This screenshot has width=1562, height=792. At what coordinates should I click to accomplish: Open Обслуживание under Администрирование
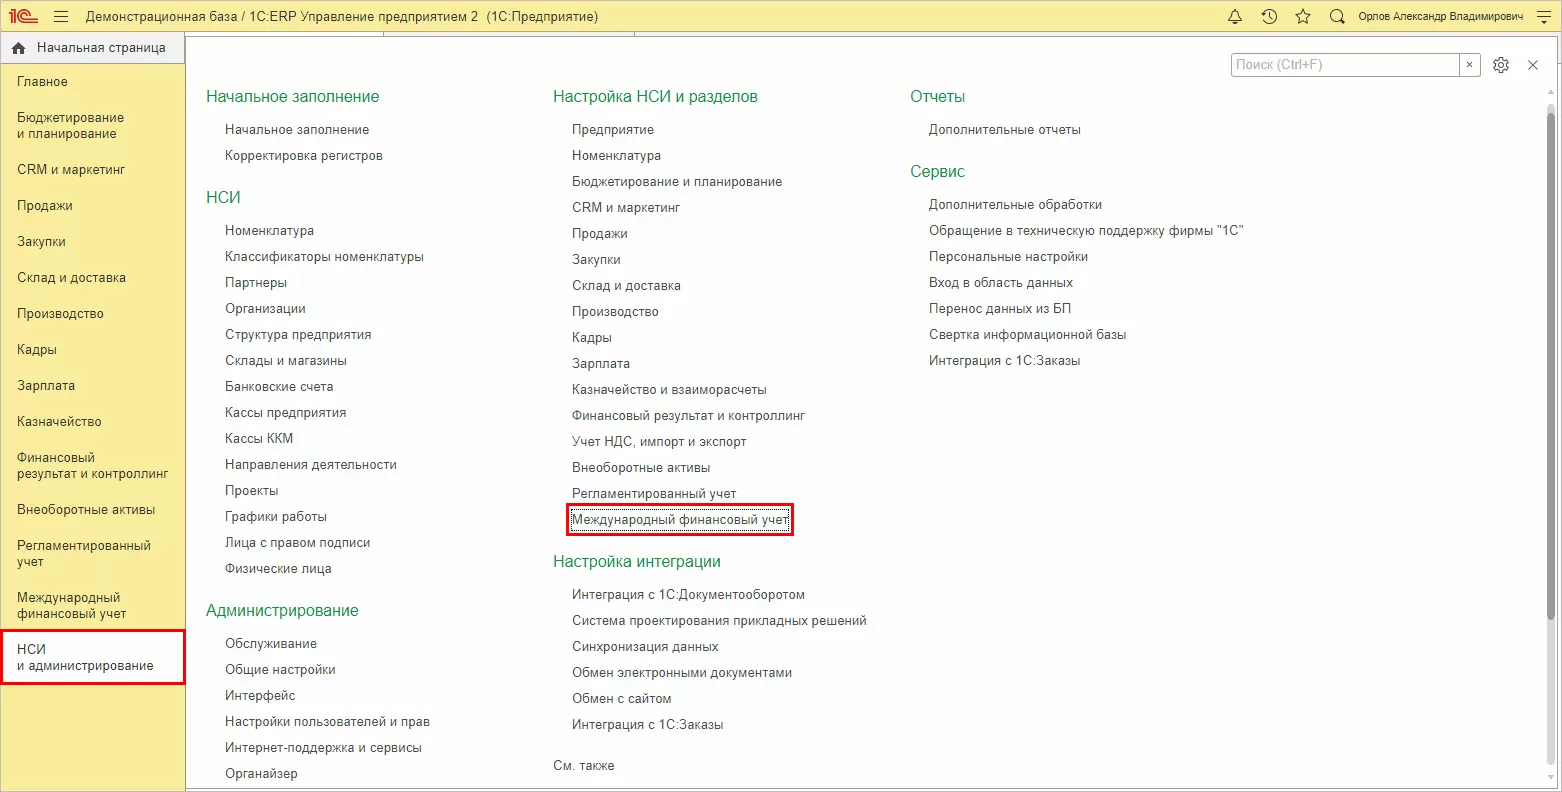[x=271, y=644]
